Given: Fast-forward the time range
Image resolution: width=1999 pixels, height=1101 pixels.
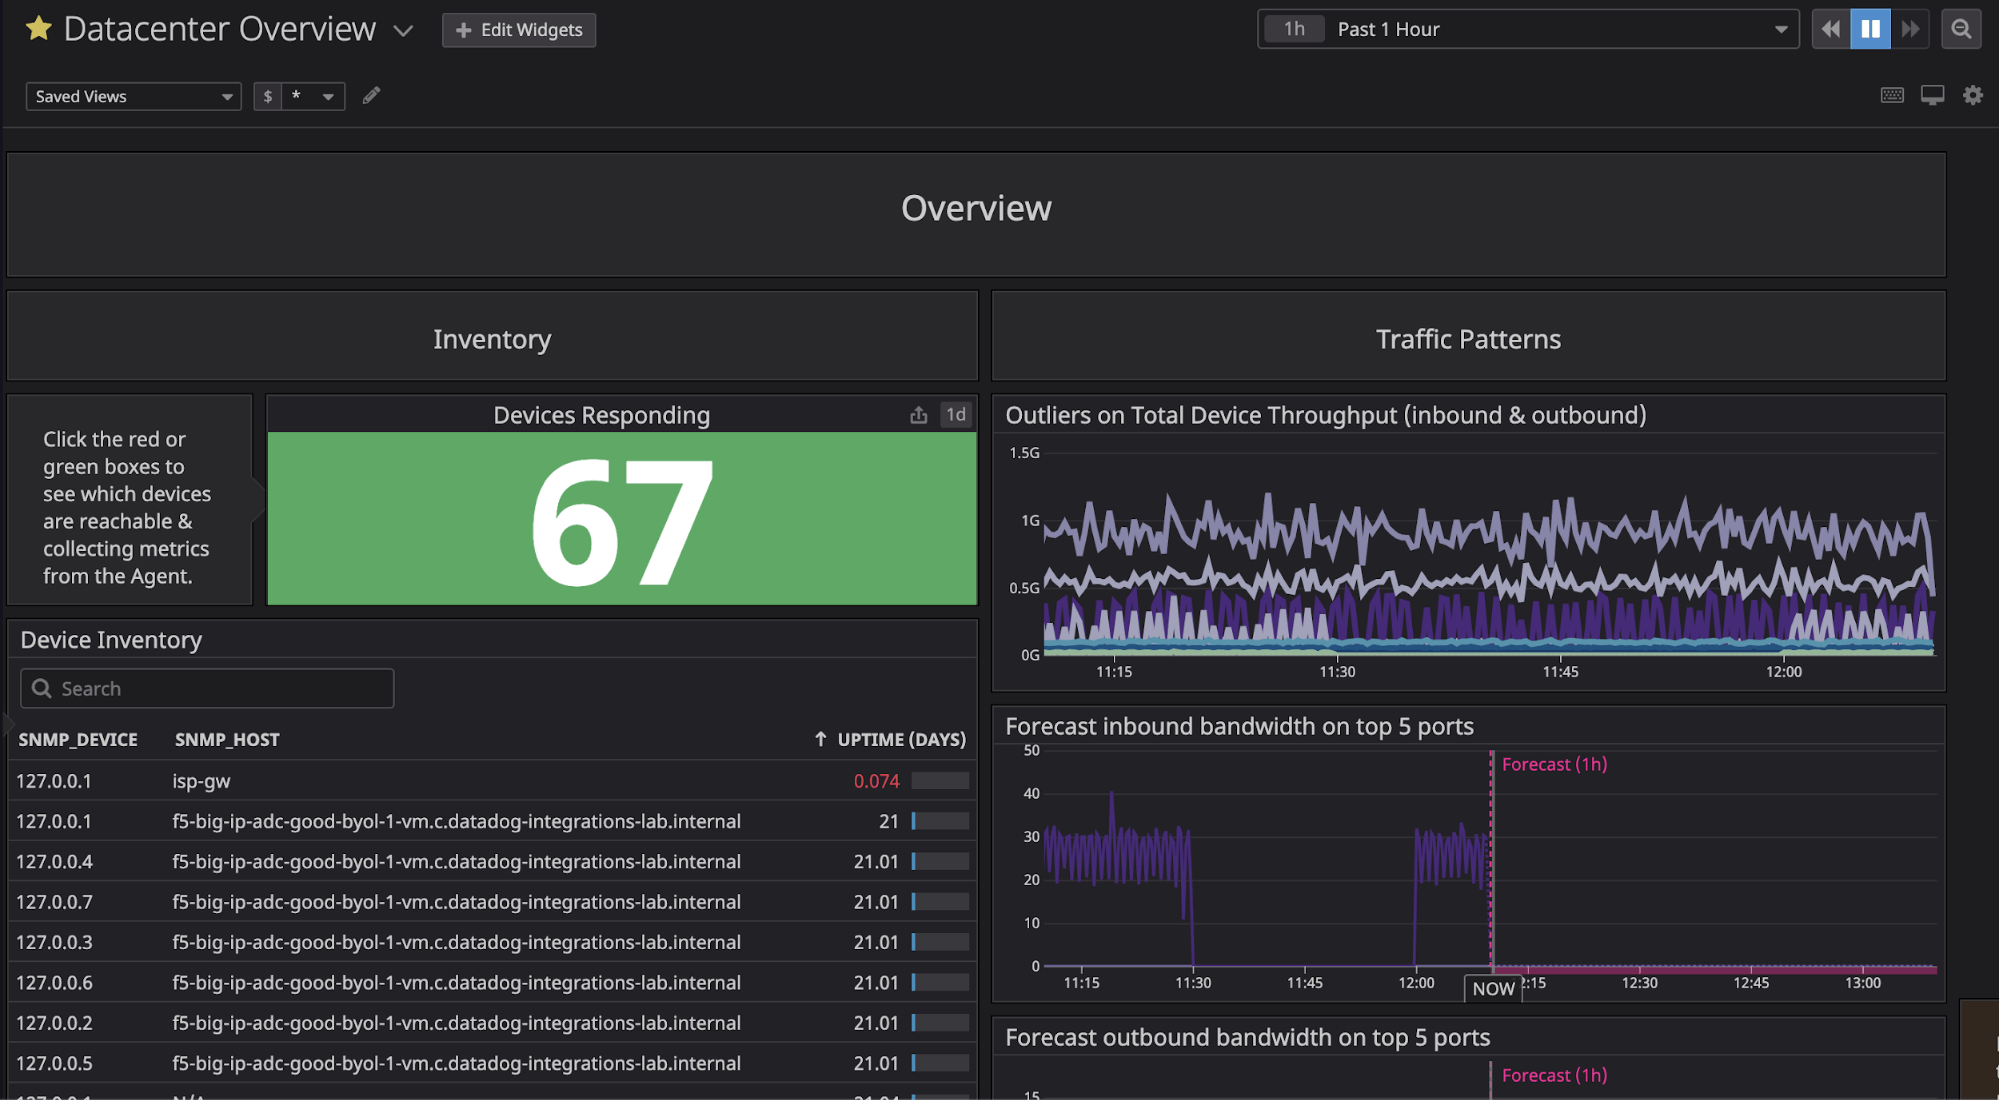Looking at the screenshot, I should pyautogui.click(x=1911, y=28).
